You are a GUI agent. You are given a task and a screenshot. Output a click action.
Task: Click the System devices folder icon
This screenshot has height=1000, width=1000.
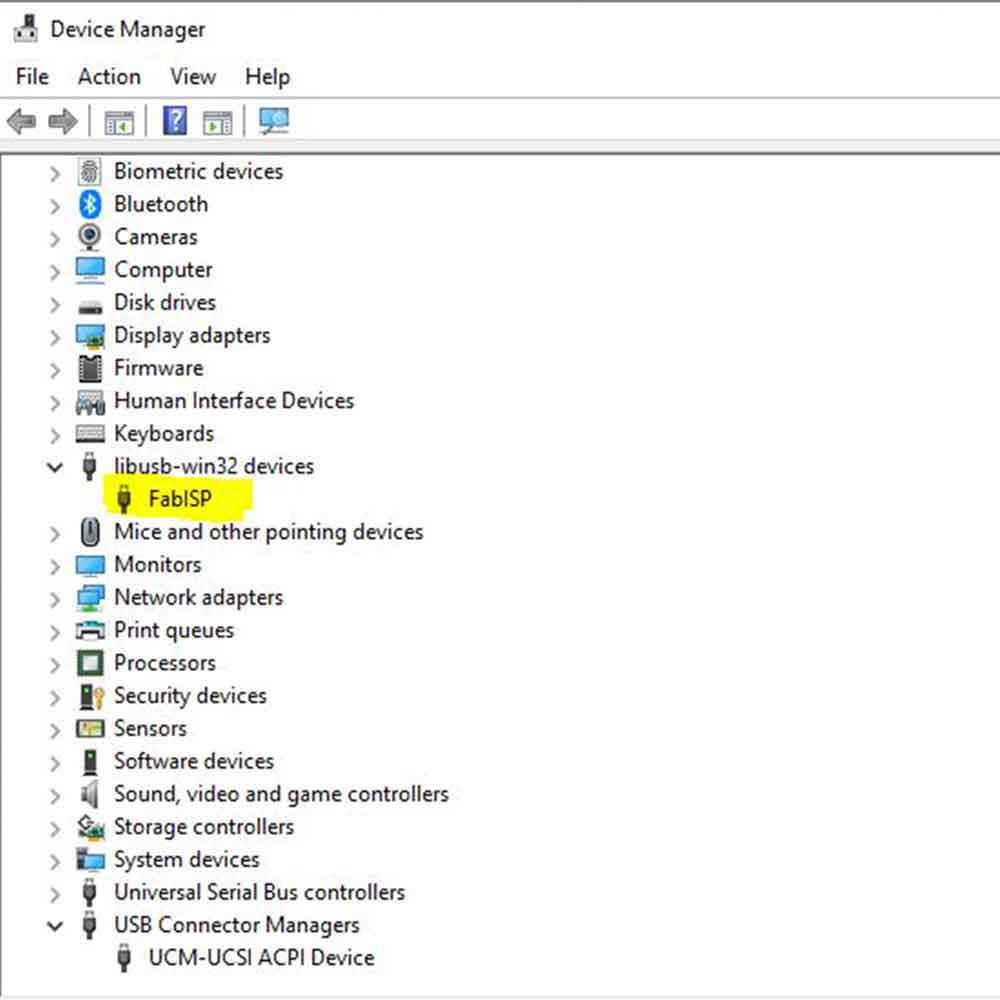point(90,860)
